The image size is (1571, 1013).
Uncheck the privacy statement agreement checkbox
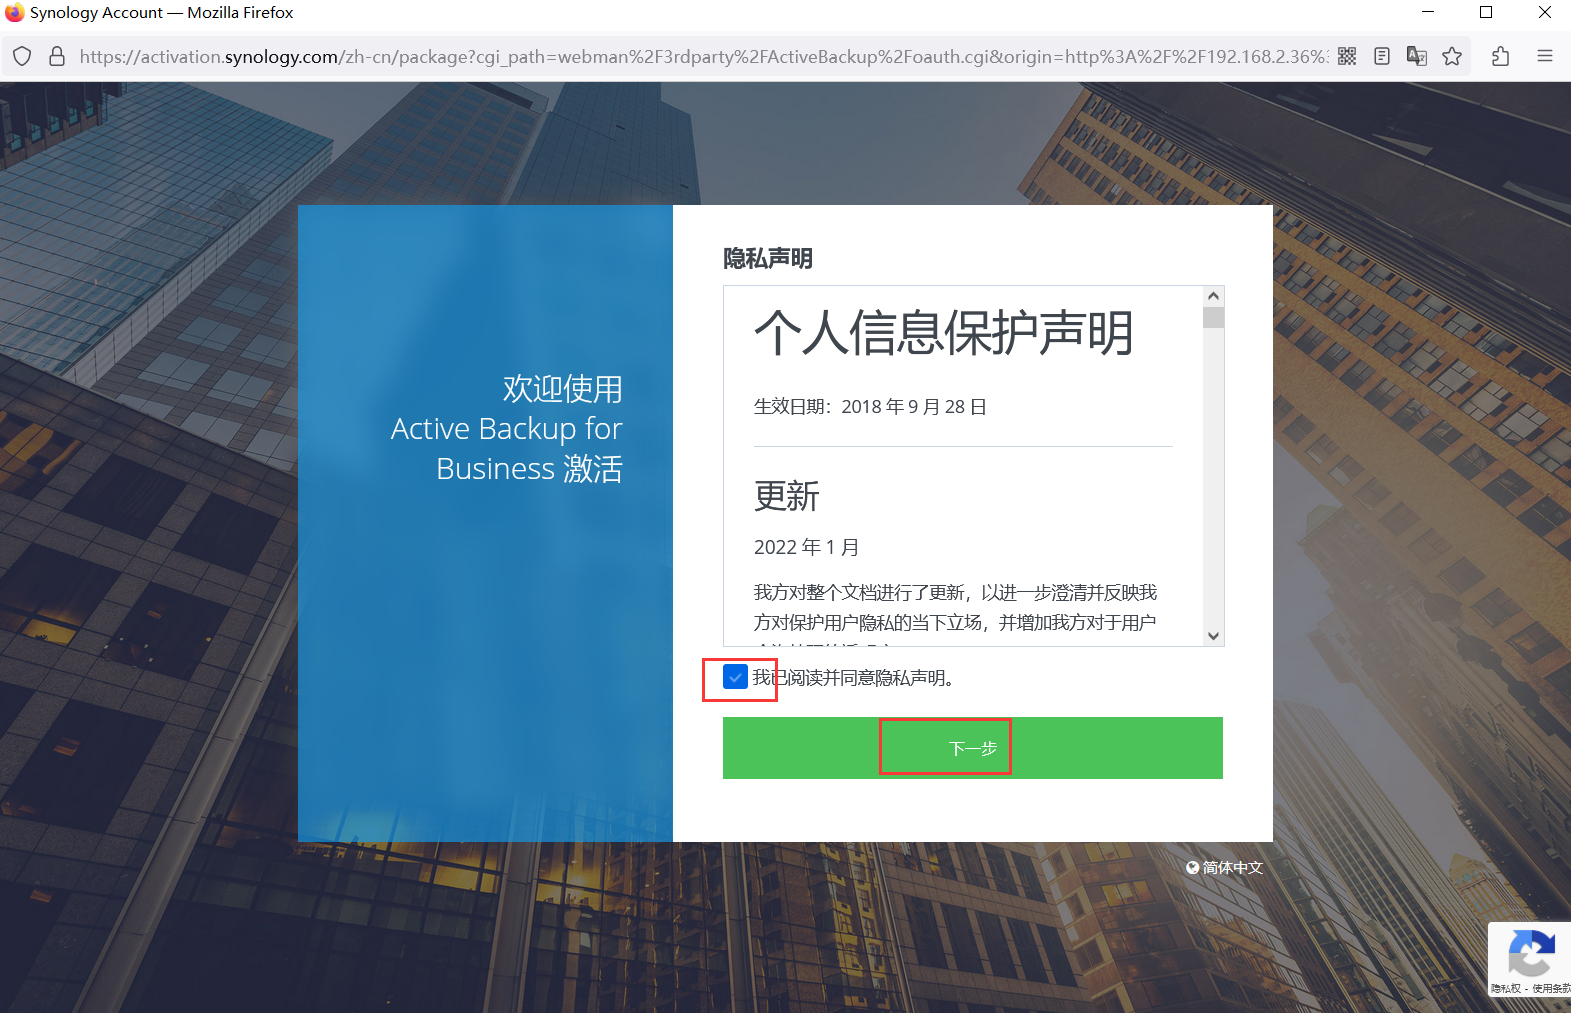coord(735,677)
